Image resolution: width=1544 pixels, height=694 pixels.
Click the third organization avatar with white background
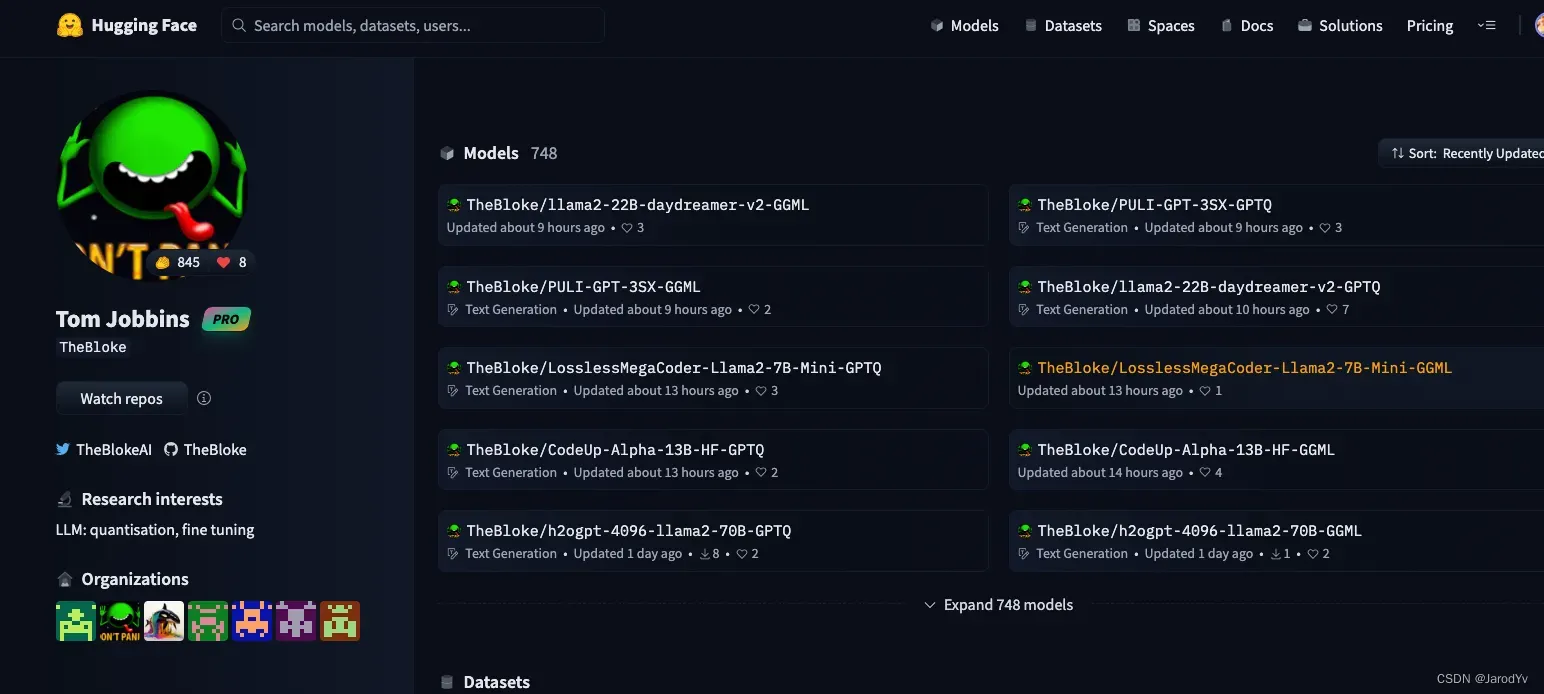pyautogui.click(x=164, y=621)
